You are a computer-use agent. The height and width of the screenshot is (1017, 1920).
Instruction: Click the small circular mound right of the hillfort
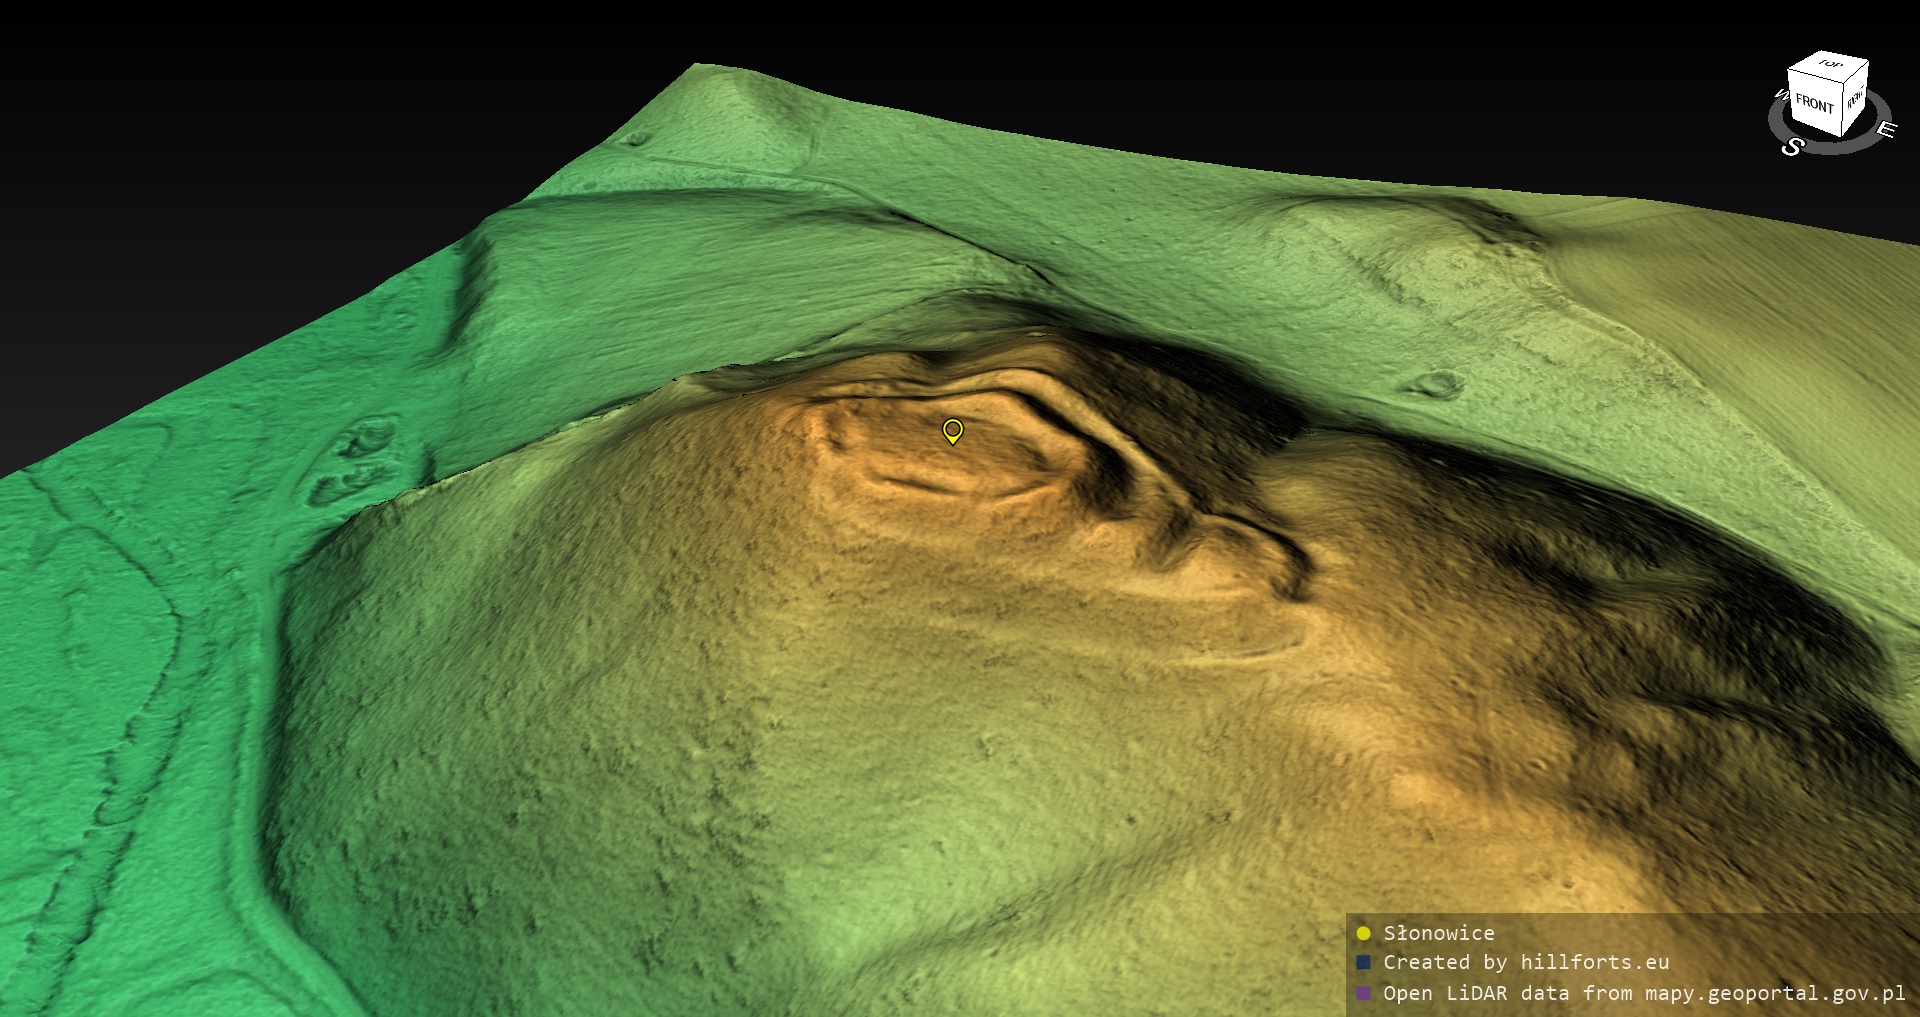[x=1437, y=384]
